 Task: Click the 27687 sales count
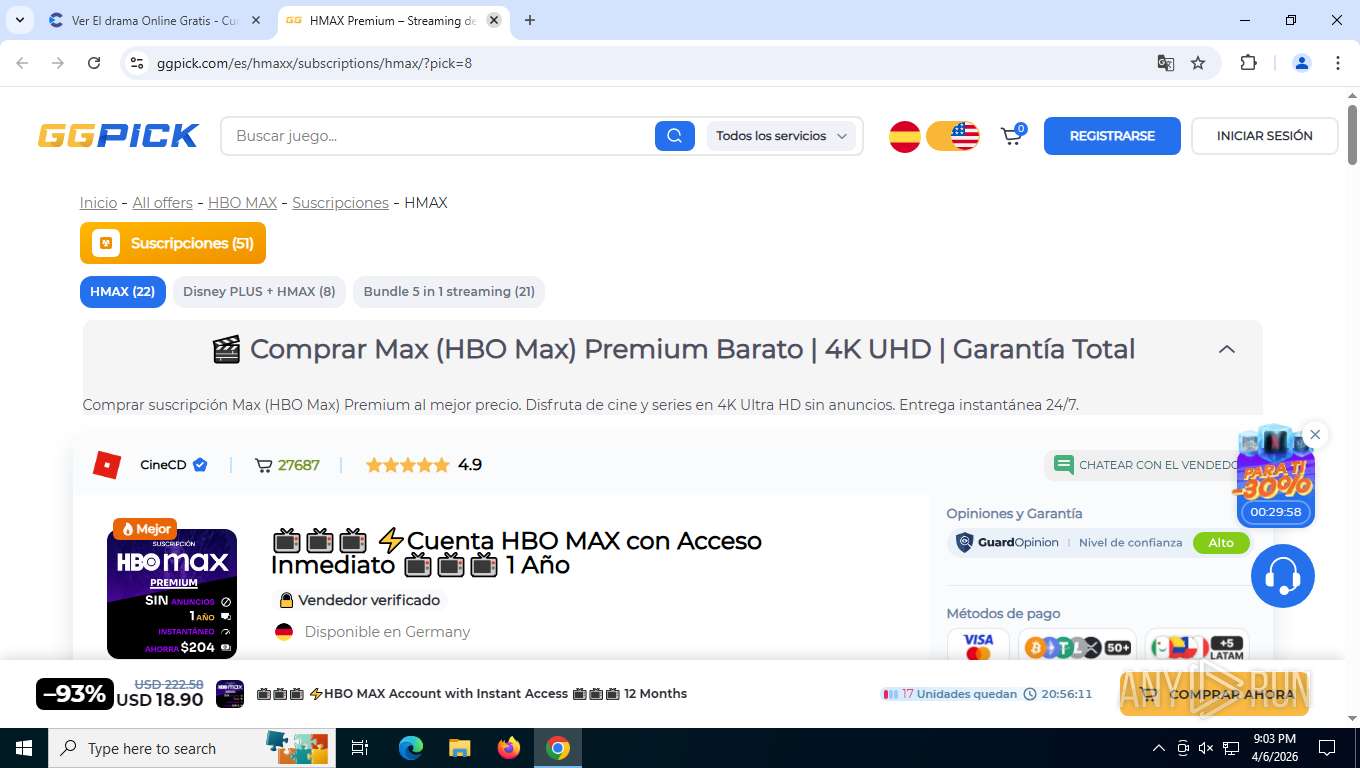pyautogui.click(x=299, y=465)
